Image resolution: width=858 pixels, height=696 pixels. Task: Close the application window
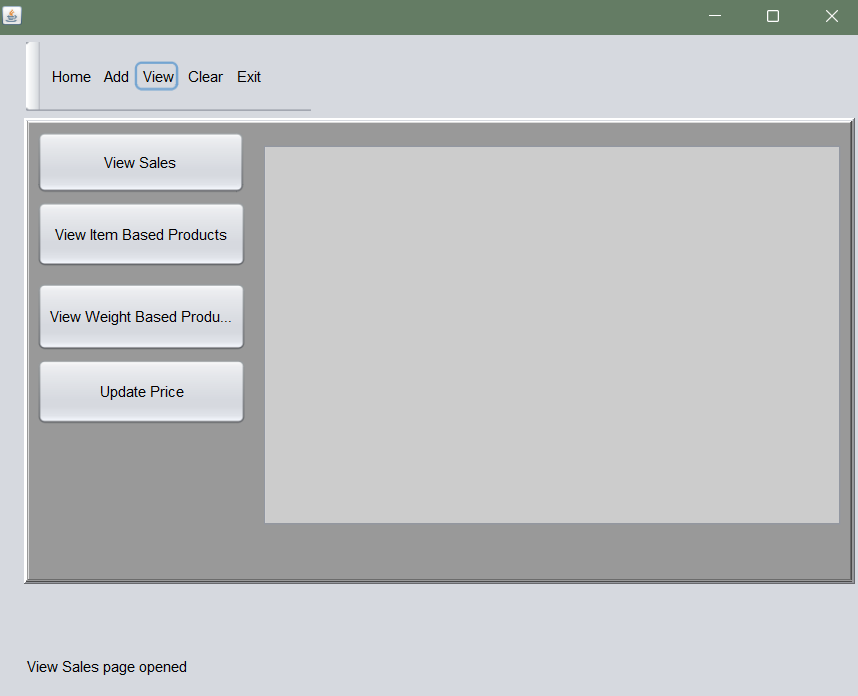pyautogui.click(x=831, y=16)
